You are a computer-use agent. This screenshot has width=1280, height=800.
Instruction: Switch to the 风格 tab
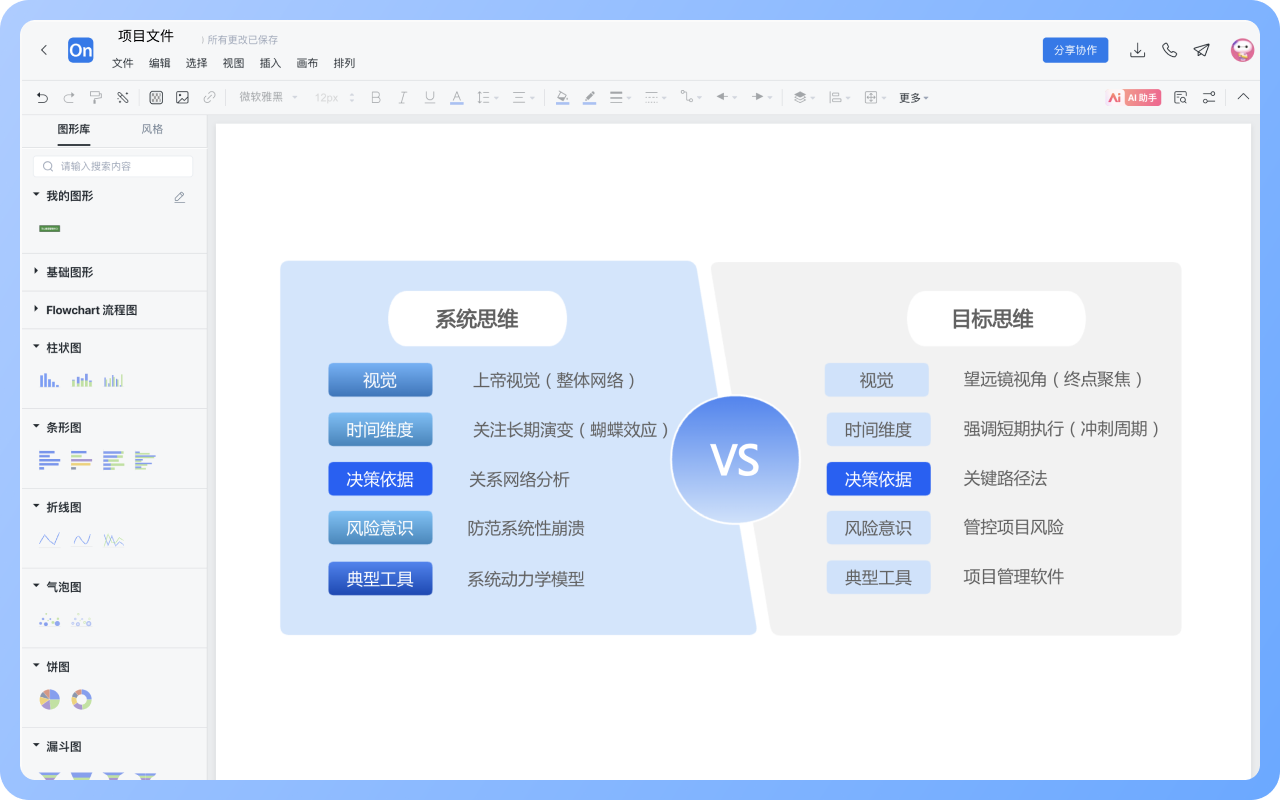[152, 130]
